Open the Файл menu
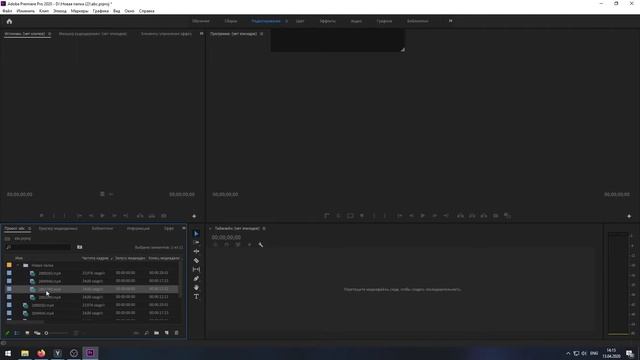640x360 pixels. [7, 11]
